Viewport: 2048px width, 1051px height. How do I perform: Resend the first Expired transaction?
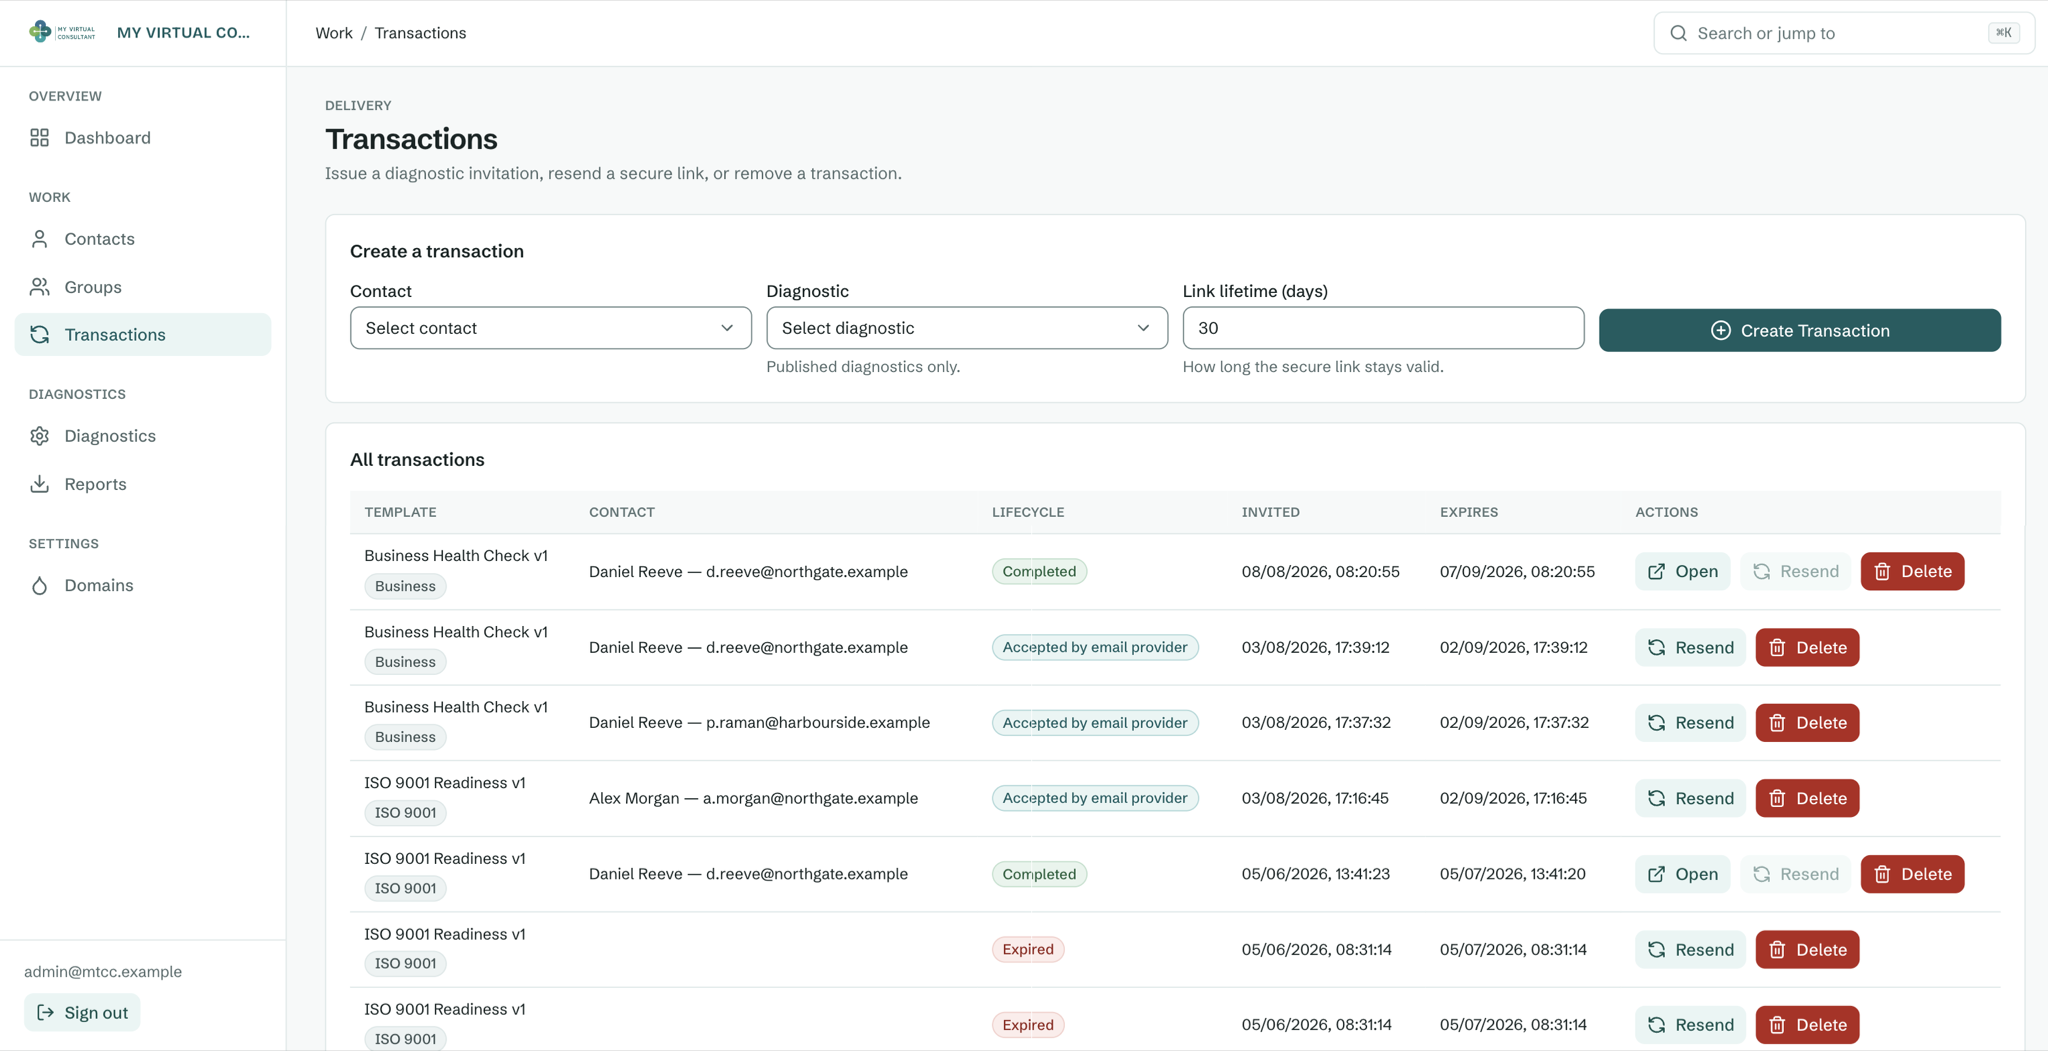coord(1690,949)
